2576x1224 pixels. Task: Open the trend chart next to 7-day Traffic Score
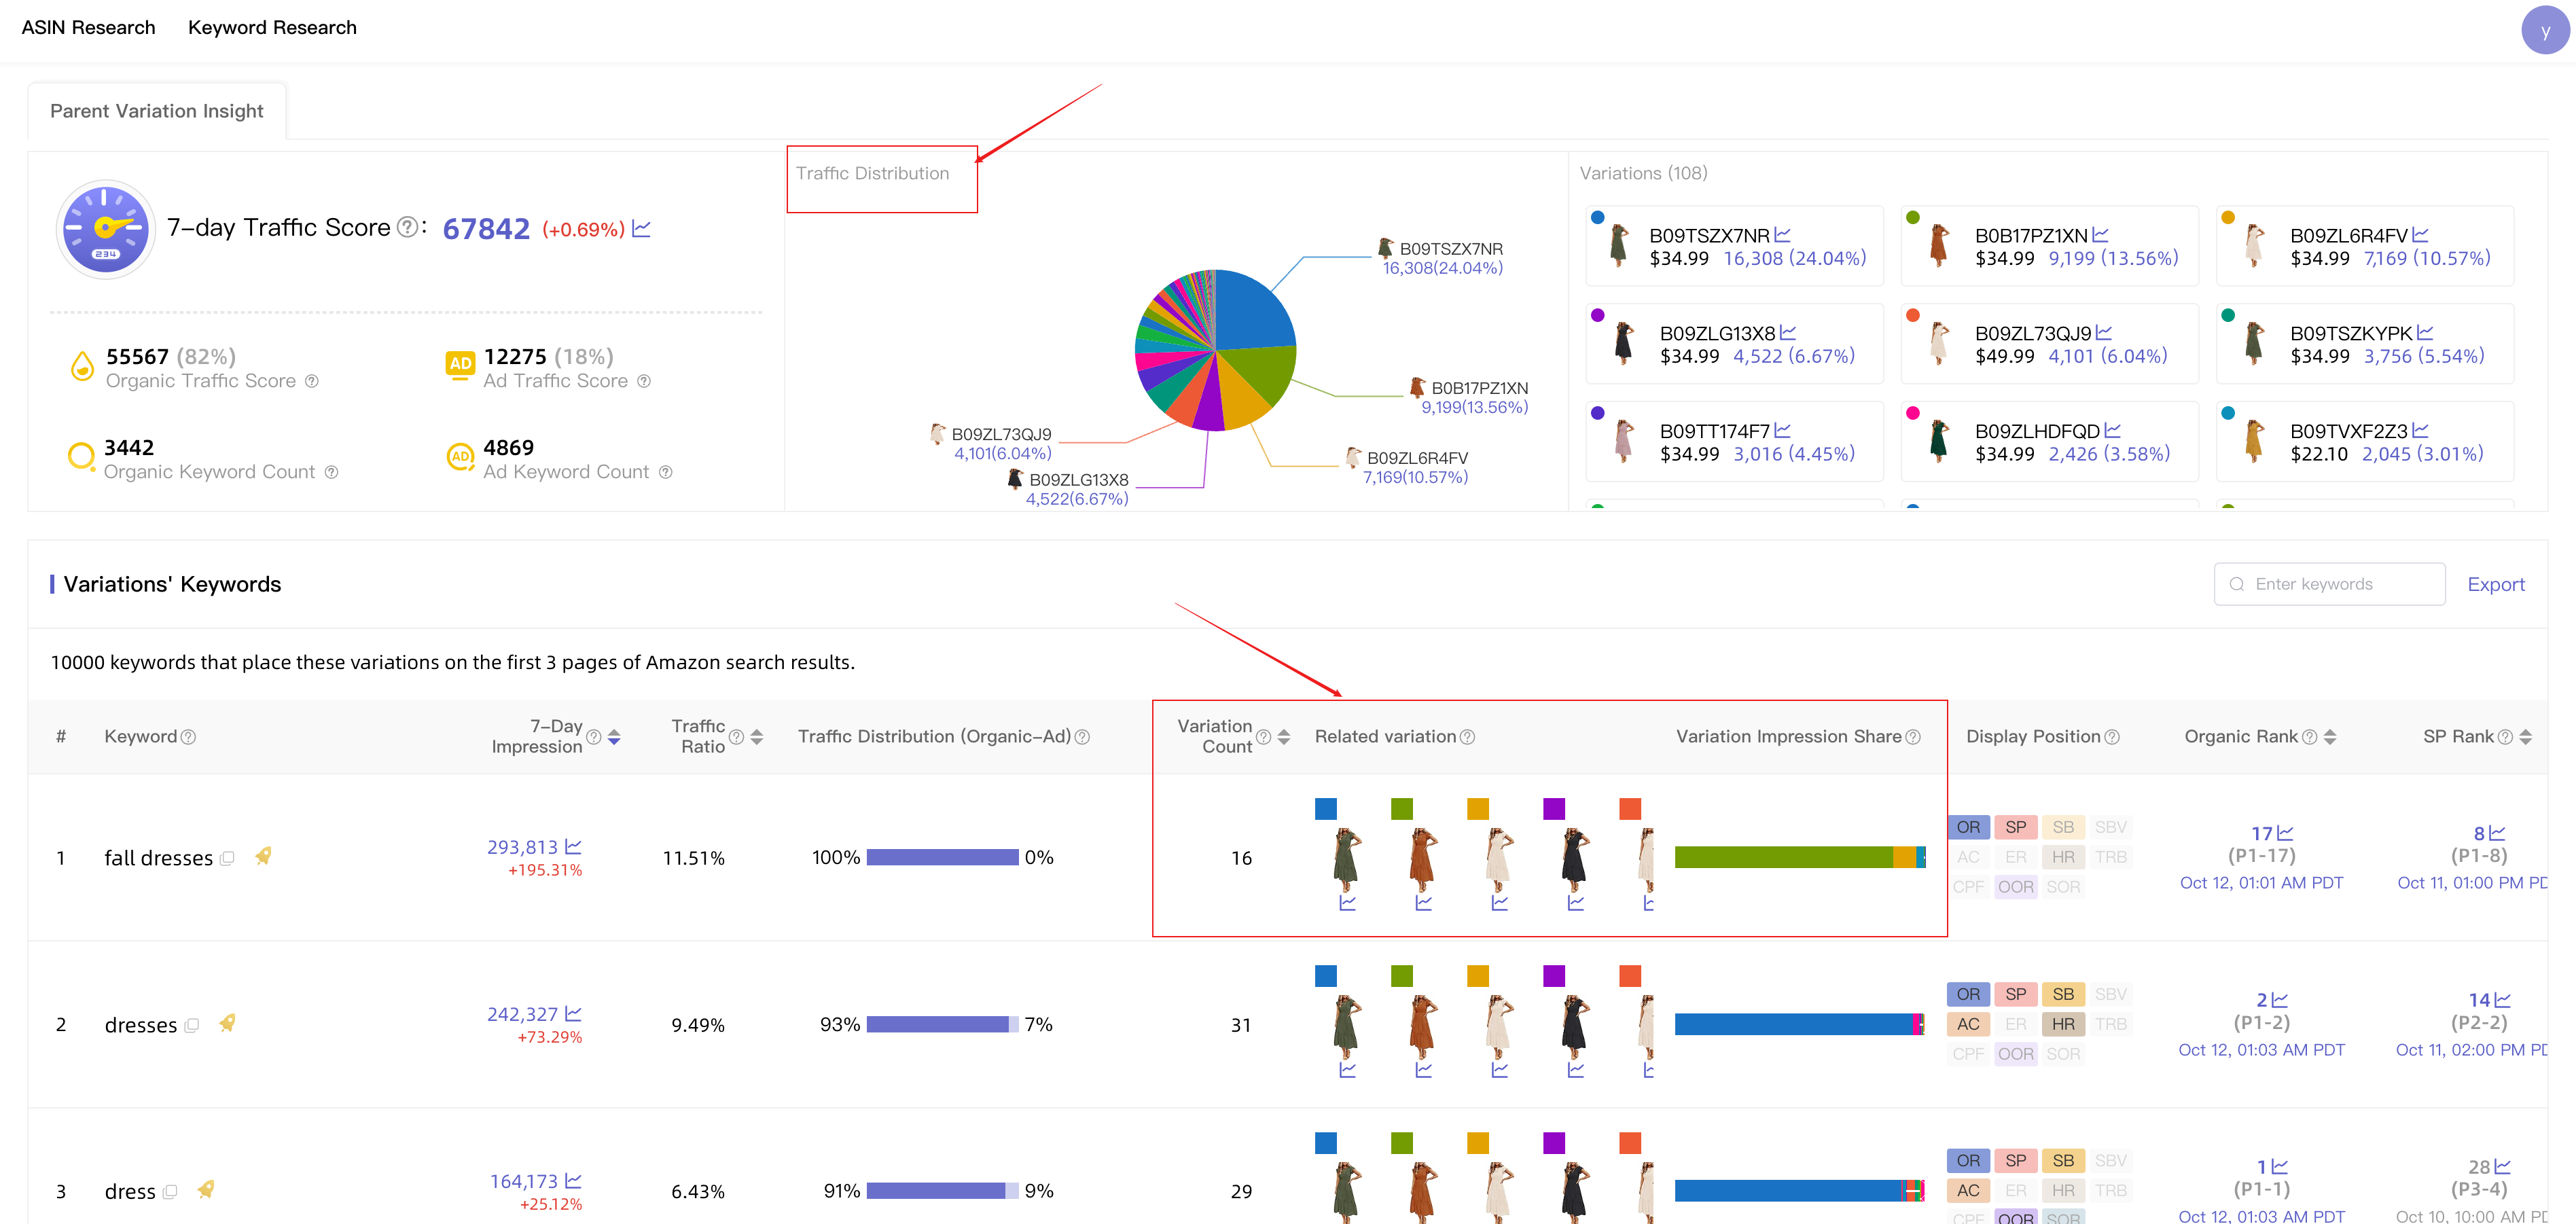641,228
